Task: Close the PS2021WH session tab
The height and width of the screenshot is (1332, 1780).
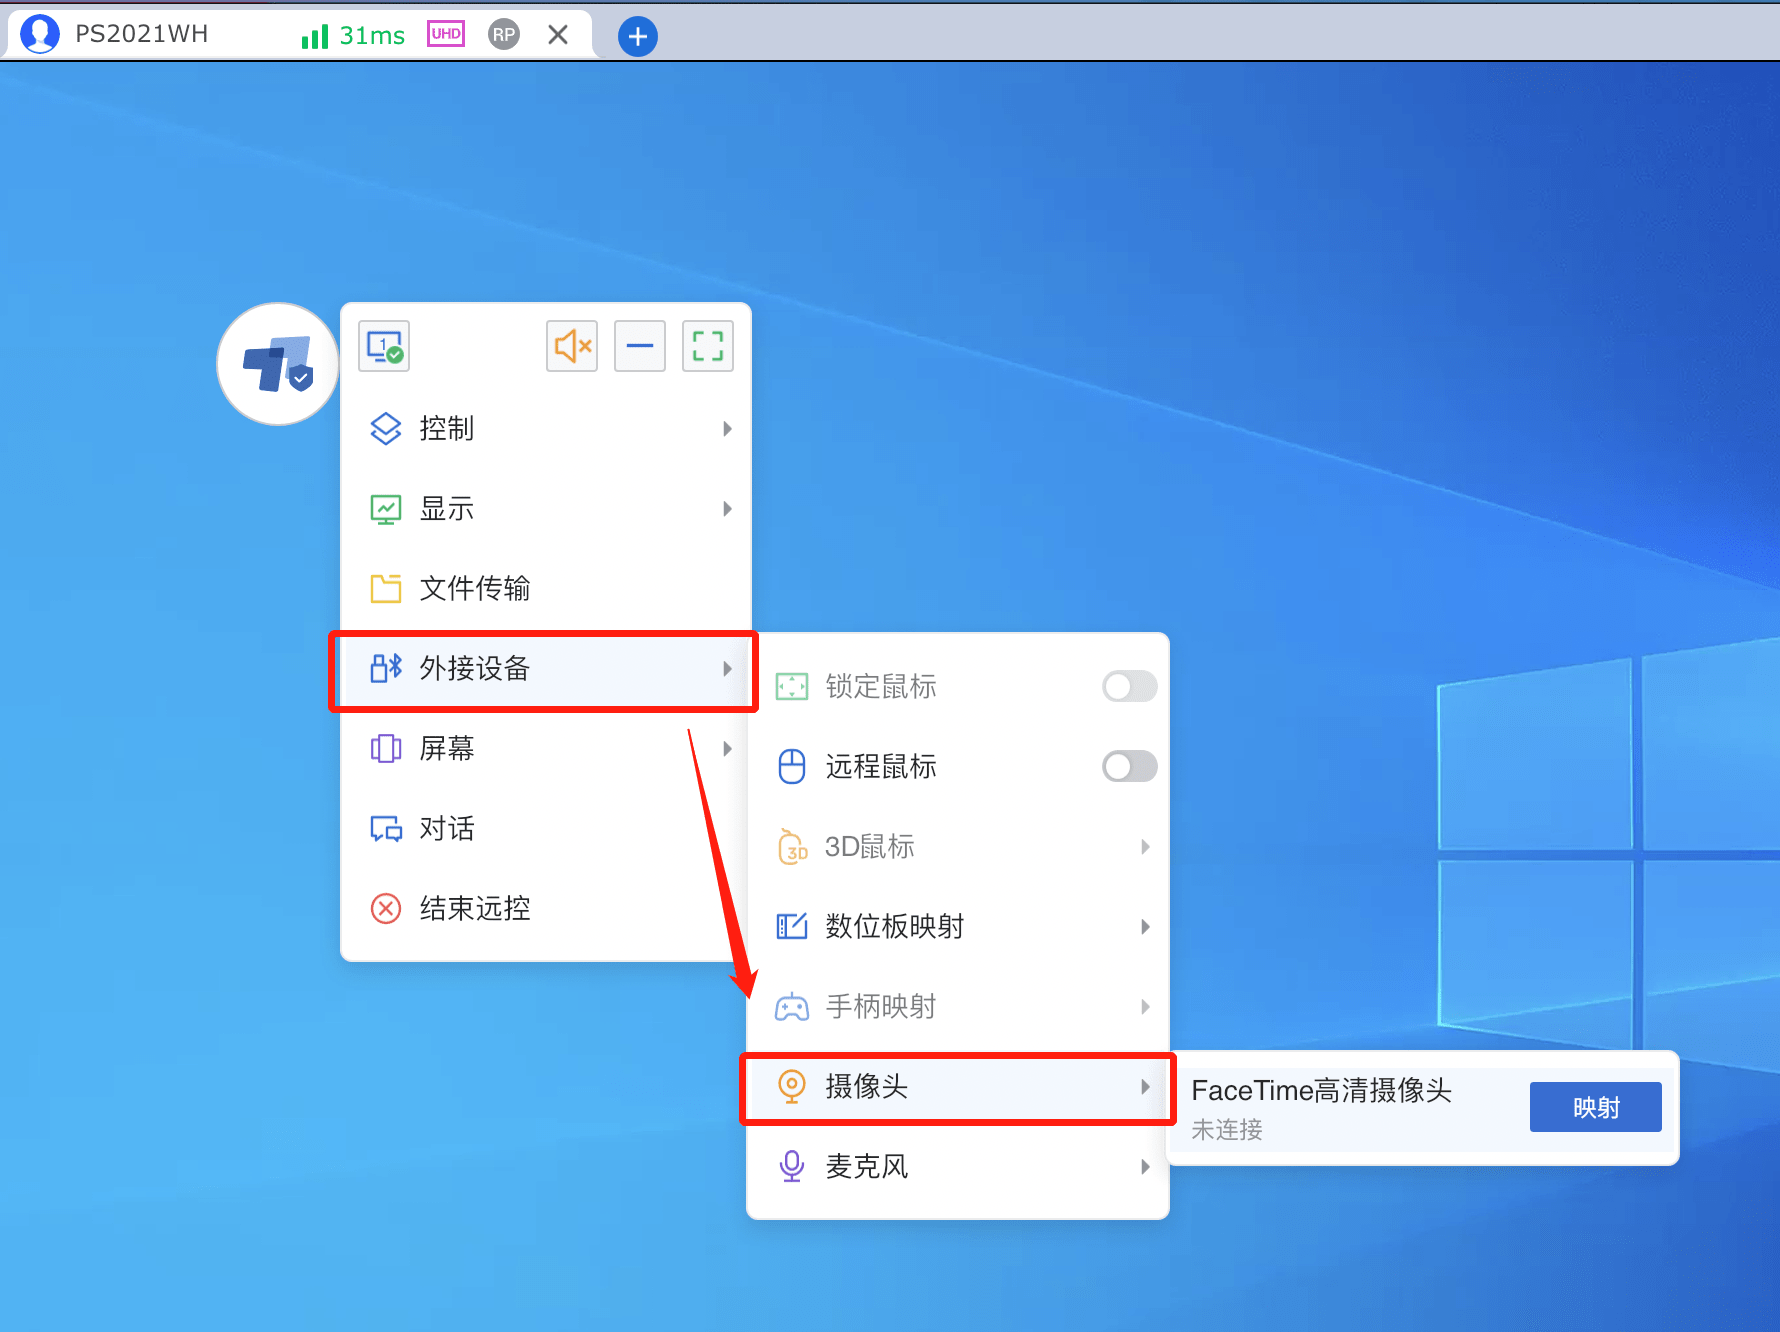Action: pos(558,35)
